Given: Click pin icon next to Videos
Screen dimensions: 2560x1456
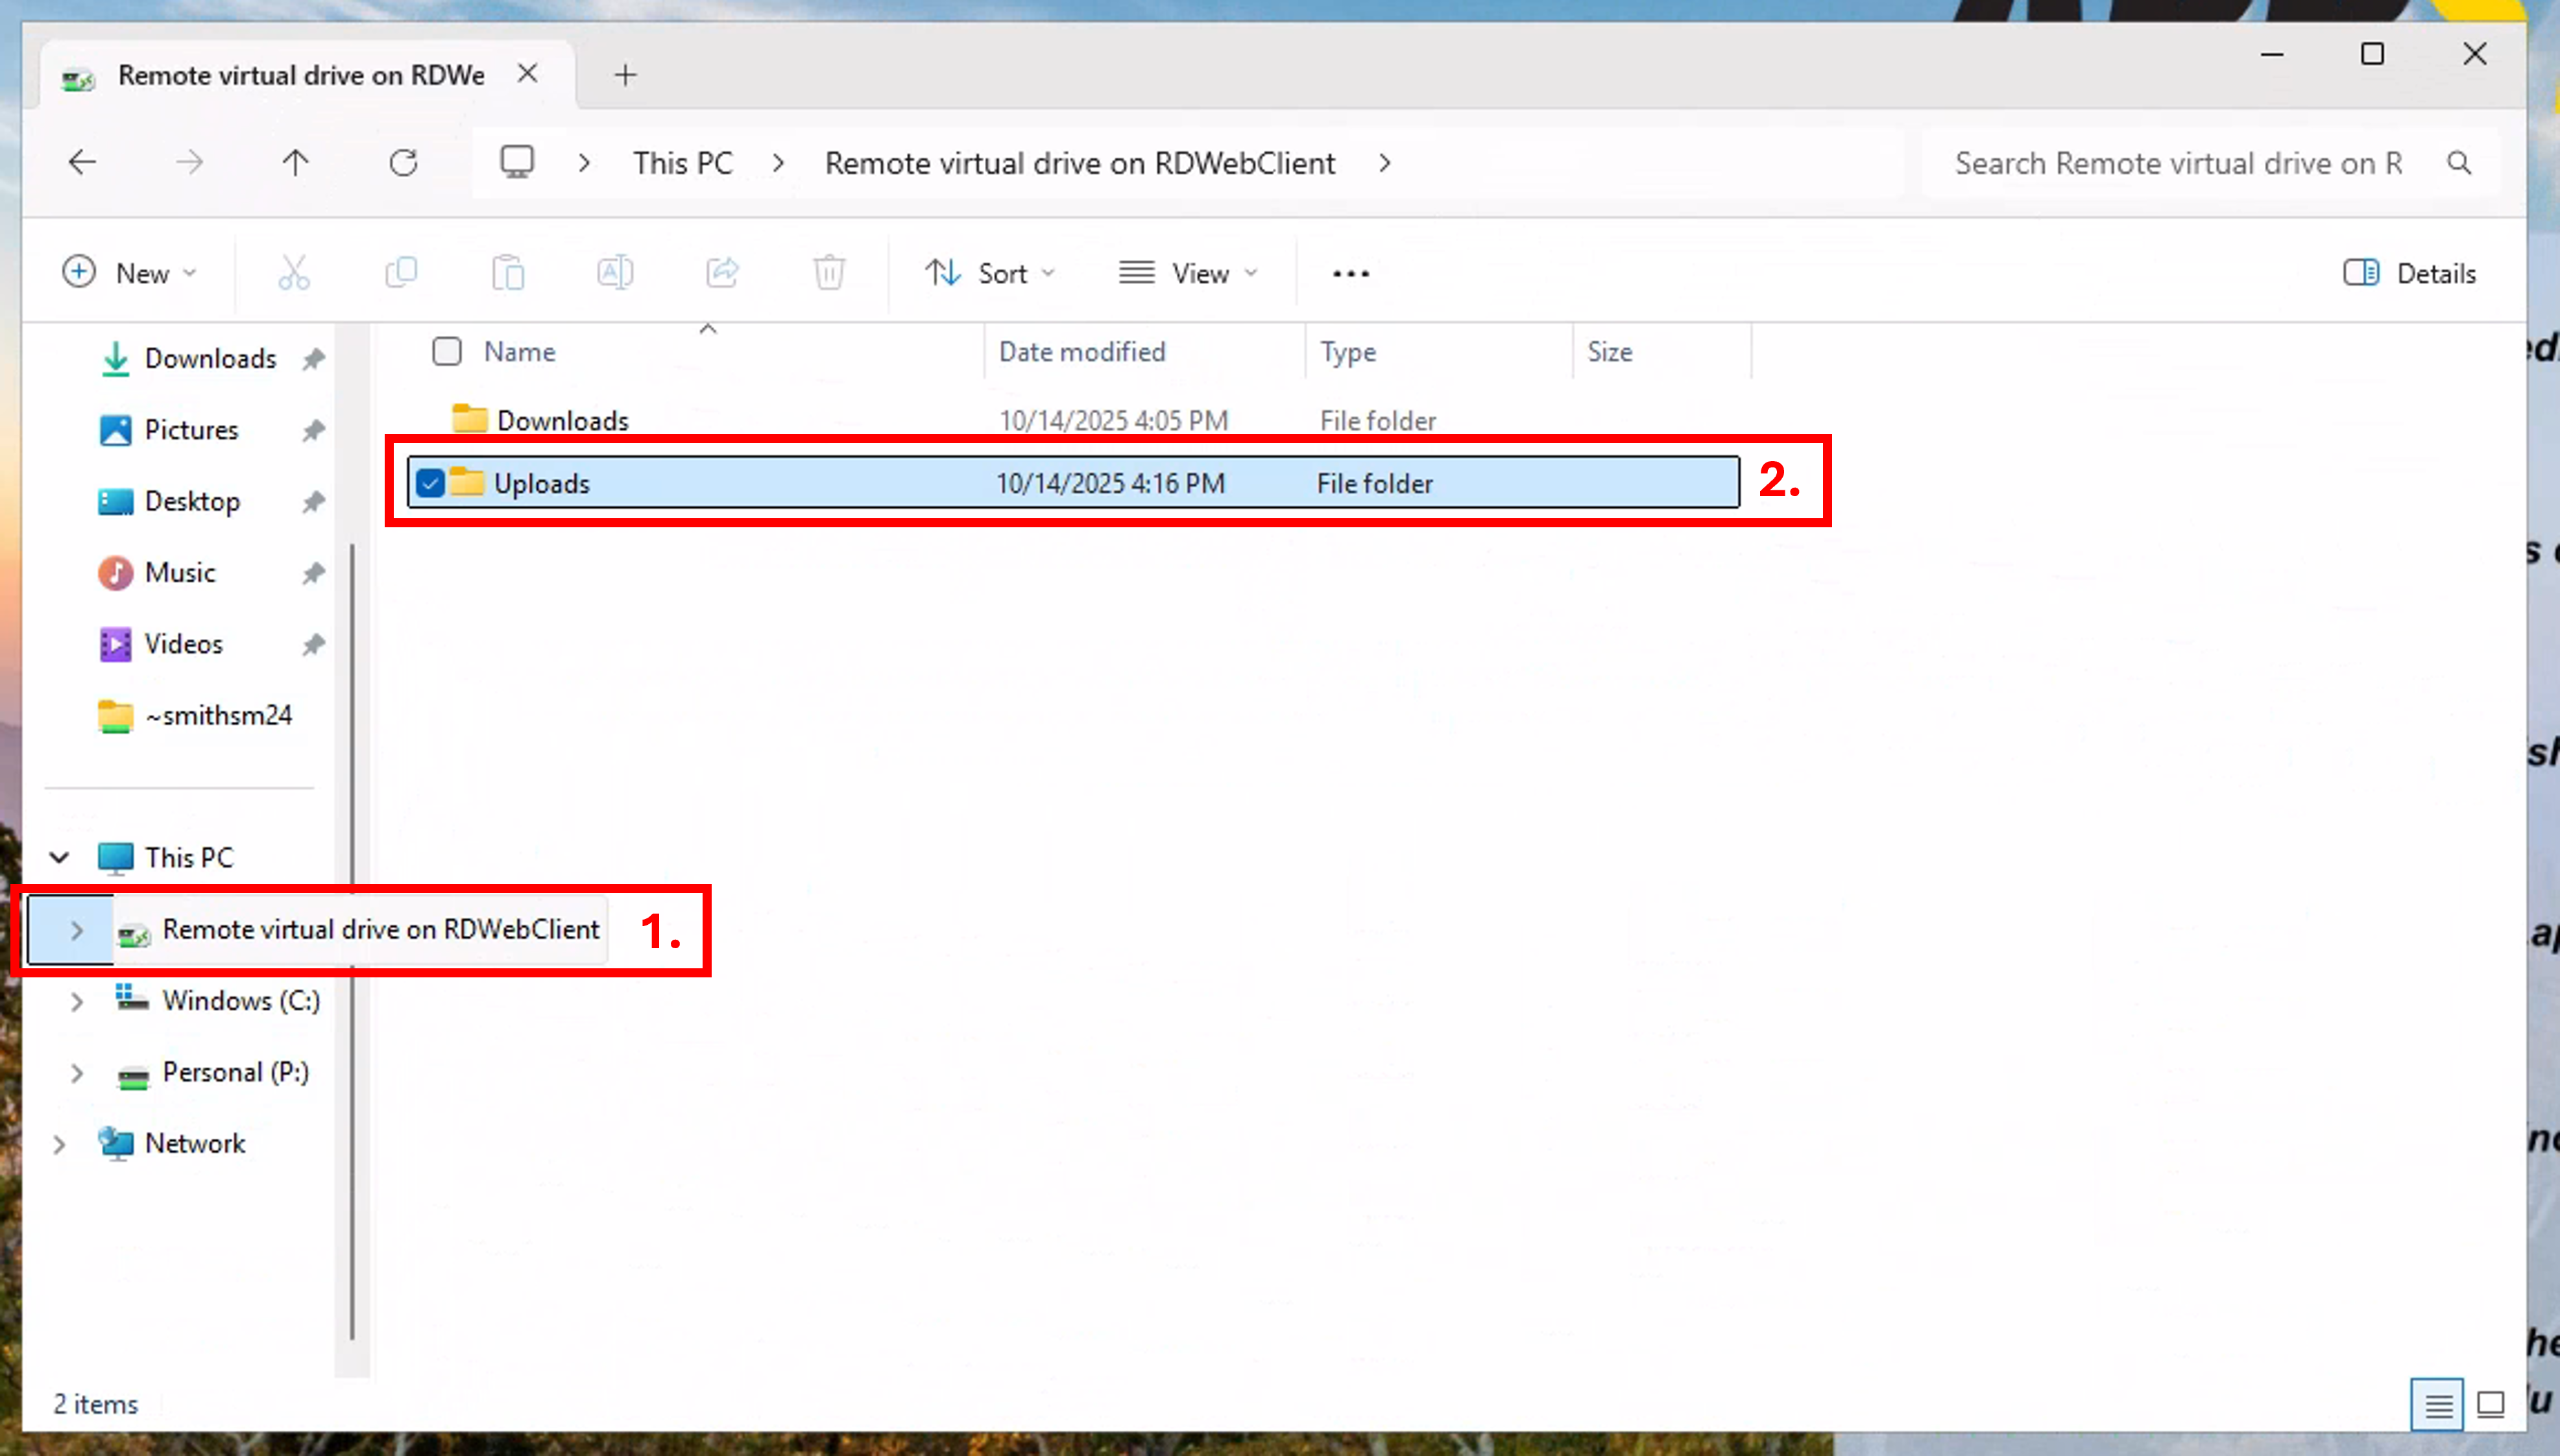Looking at the screenshot, I should [x=314, y=644].
